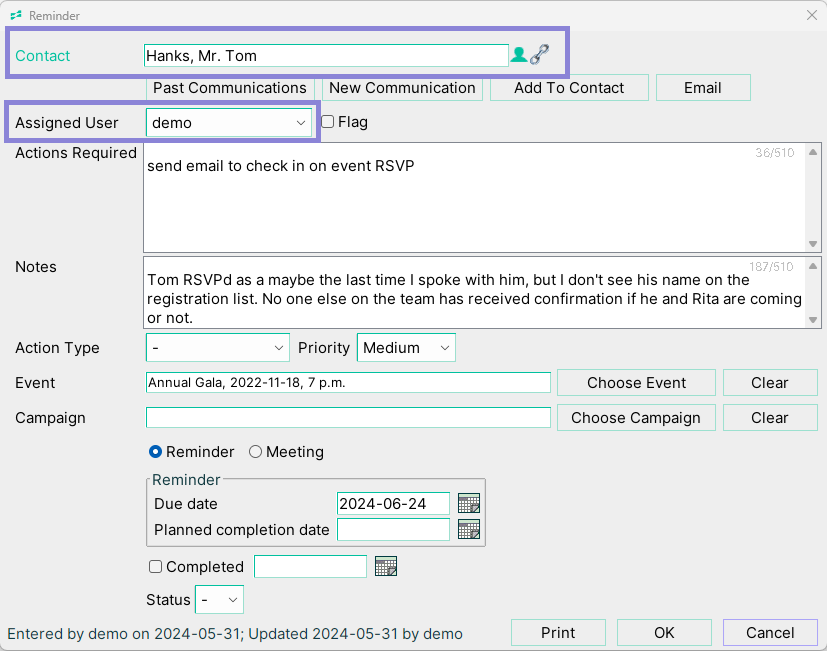Open the Due date calendar picker
The image size is (827, 651).
(469, 503)
